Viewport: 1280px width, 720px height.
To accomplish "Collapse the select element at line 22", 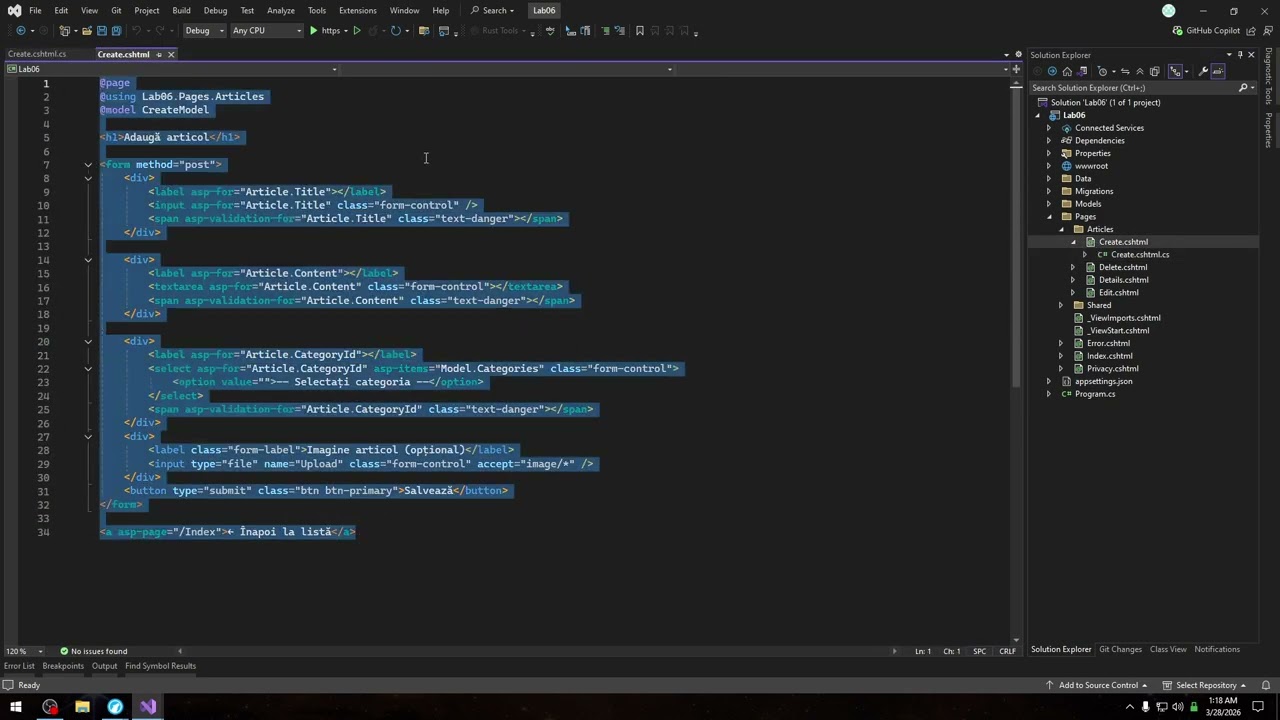I will (x=88, y=368).
